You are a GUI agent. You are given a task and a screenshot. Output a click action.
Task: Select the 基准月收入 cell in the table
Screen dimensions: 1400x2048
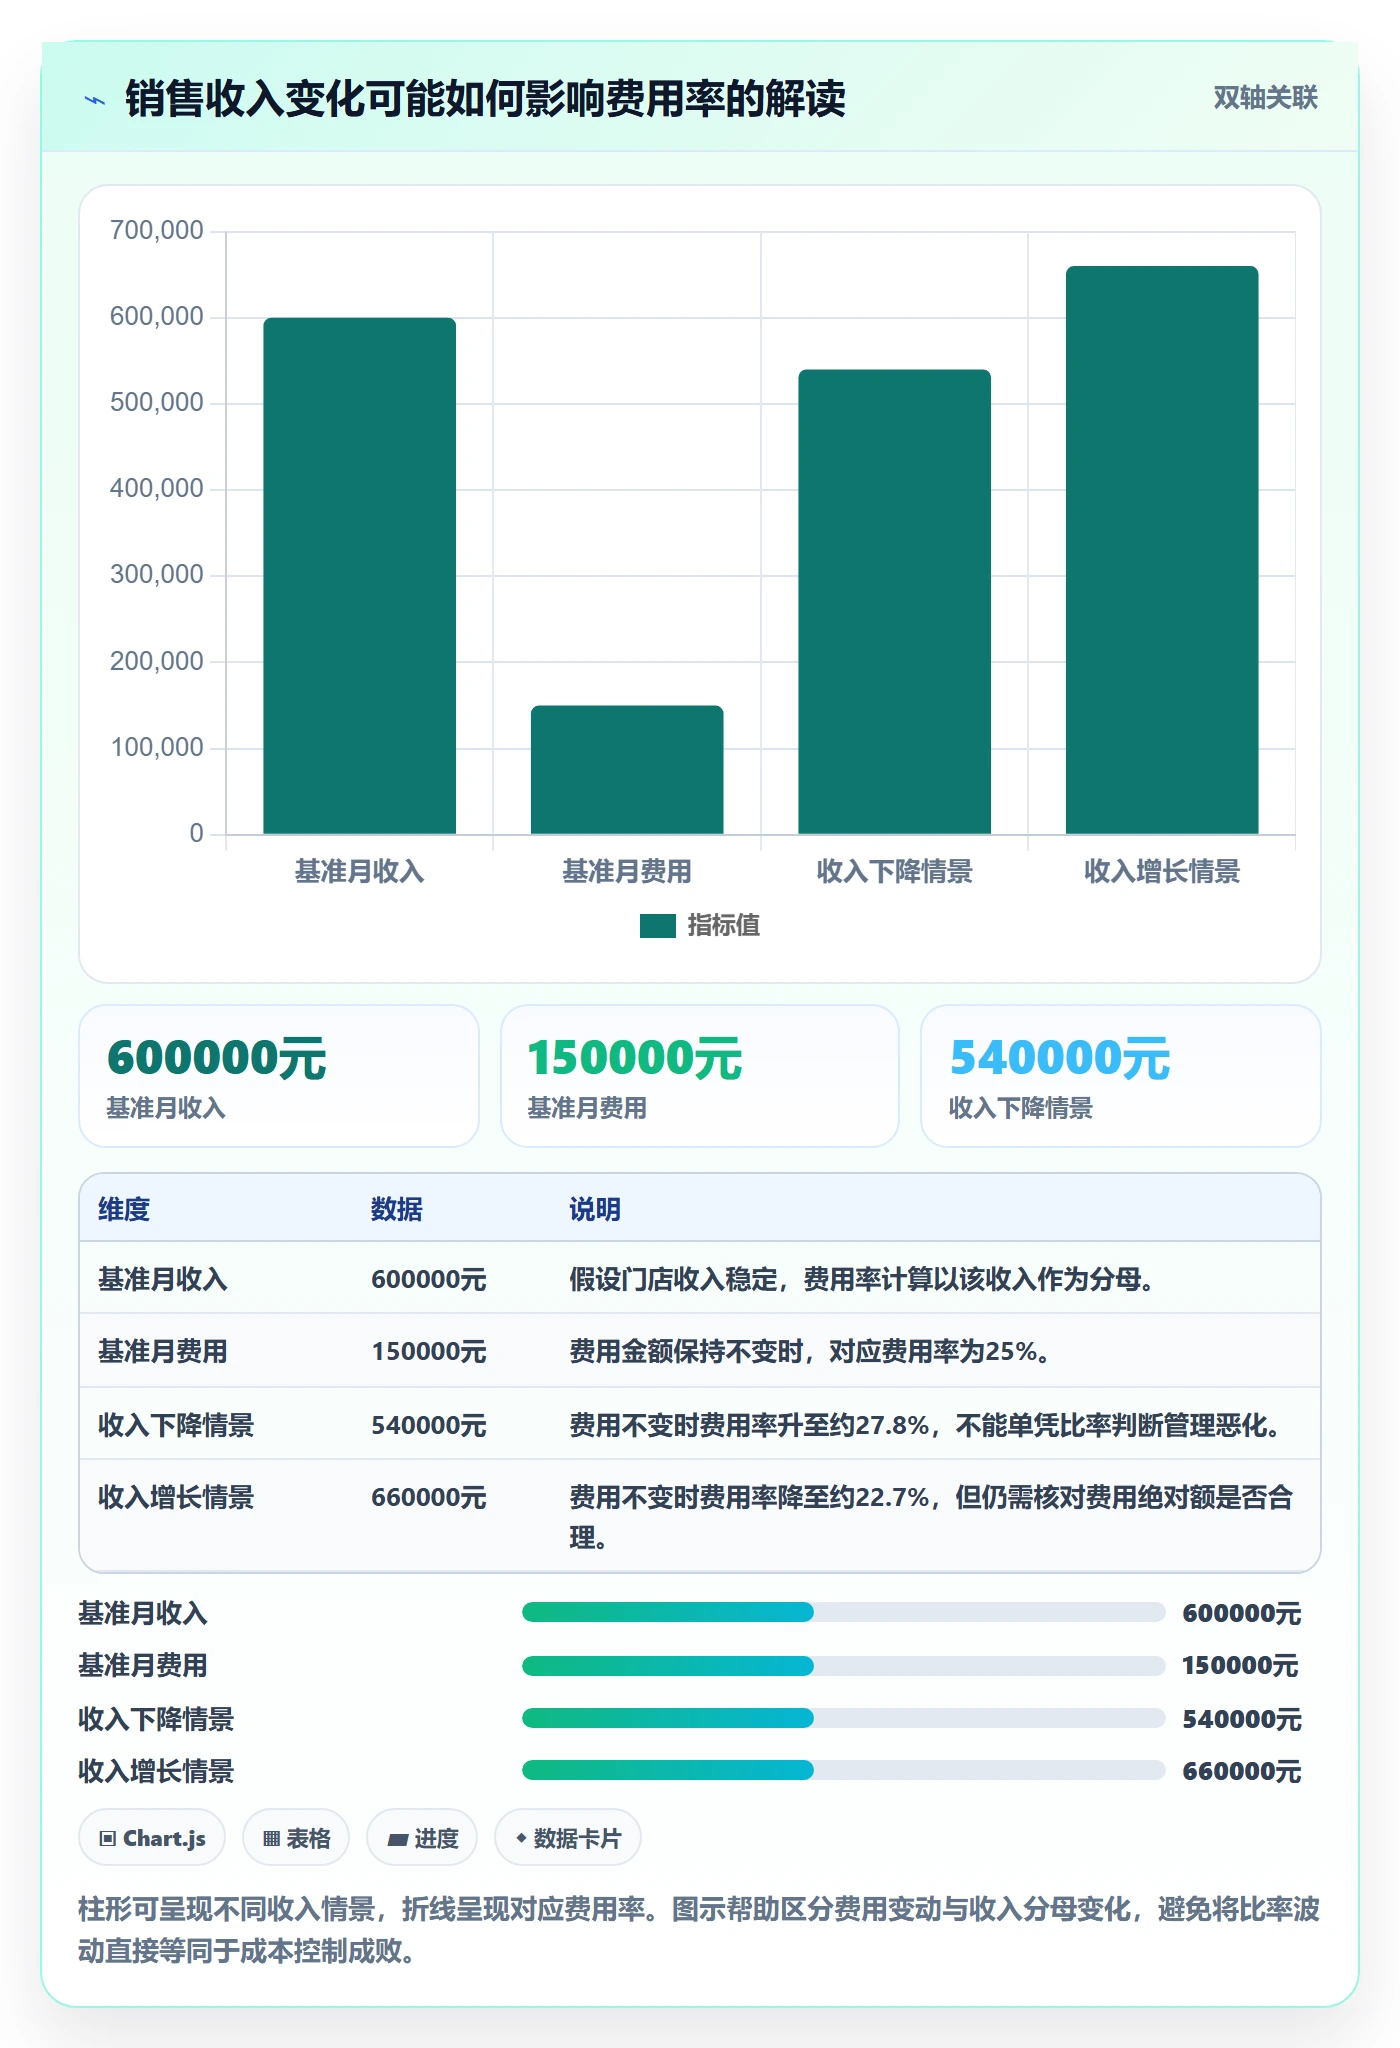[163, 1280]
